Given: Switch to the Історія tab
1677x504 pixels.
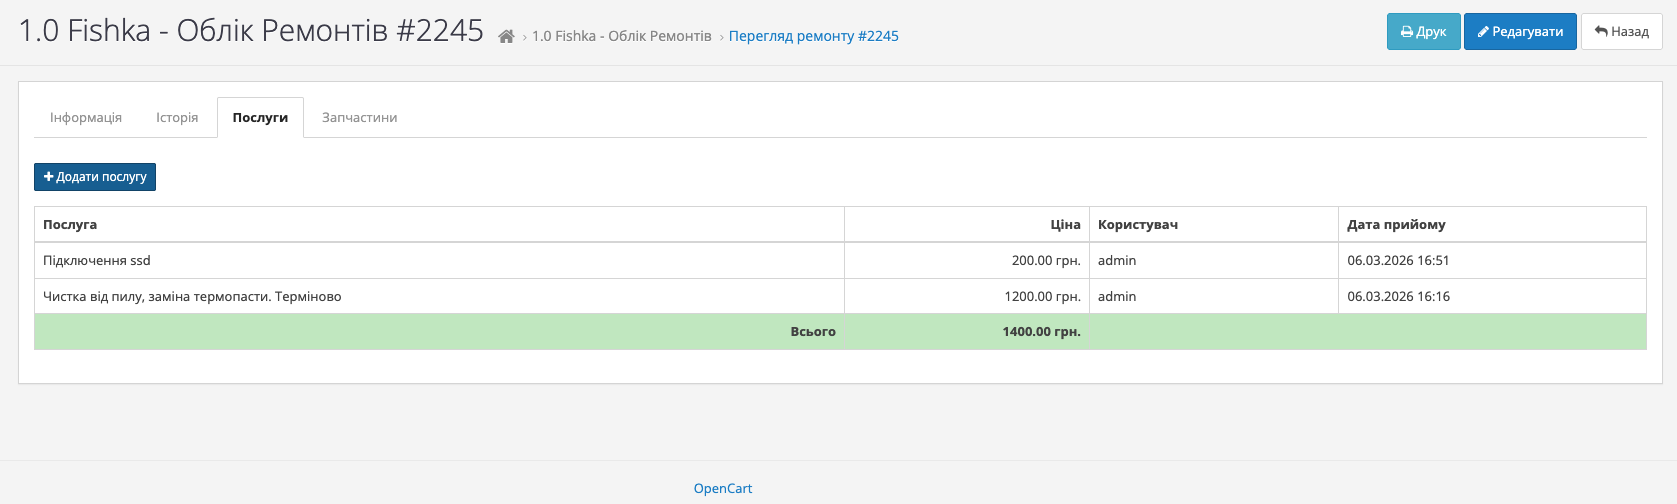Looking at the screenshot, I should (177, 117).
